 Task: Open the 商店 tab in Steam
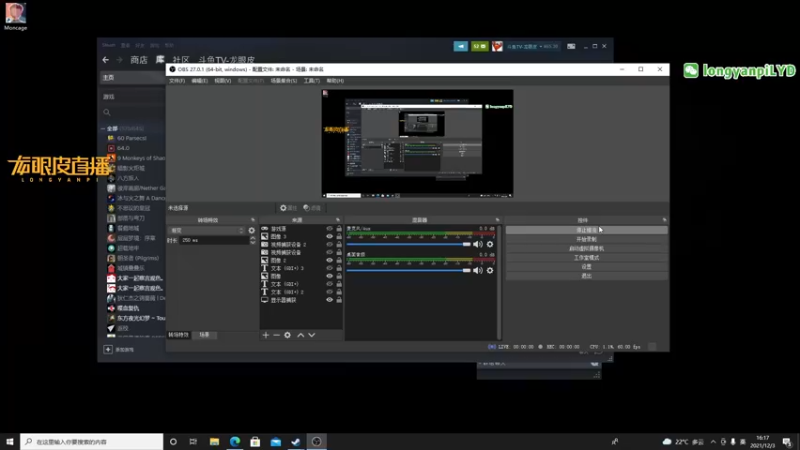tap(139, 60)
